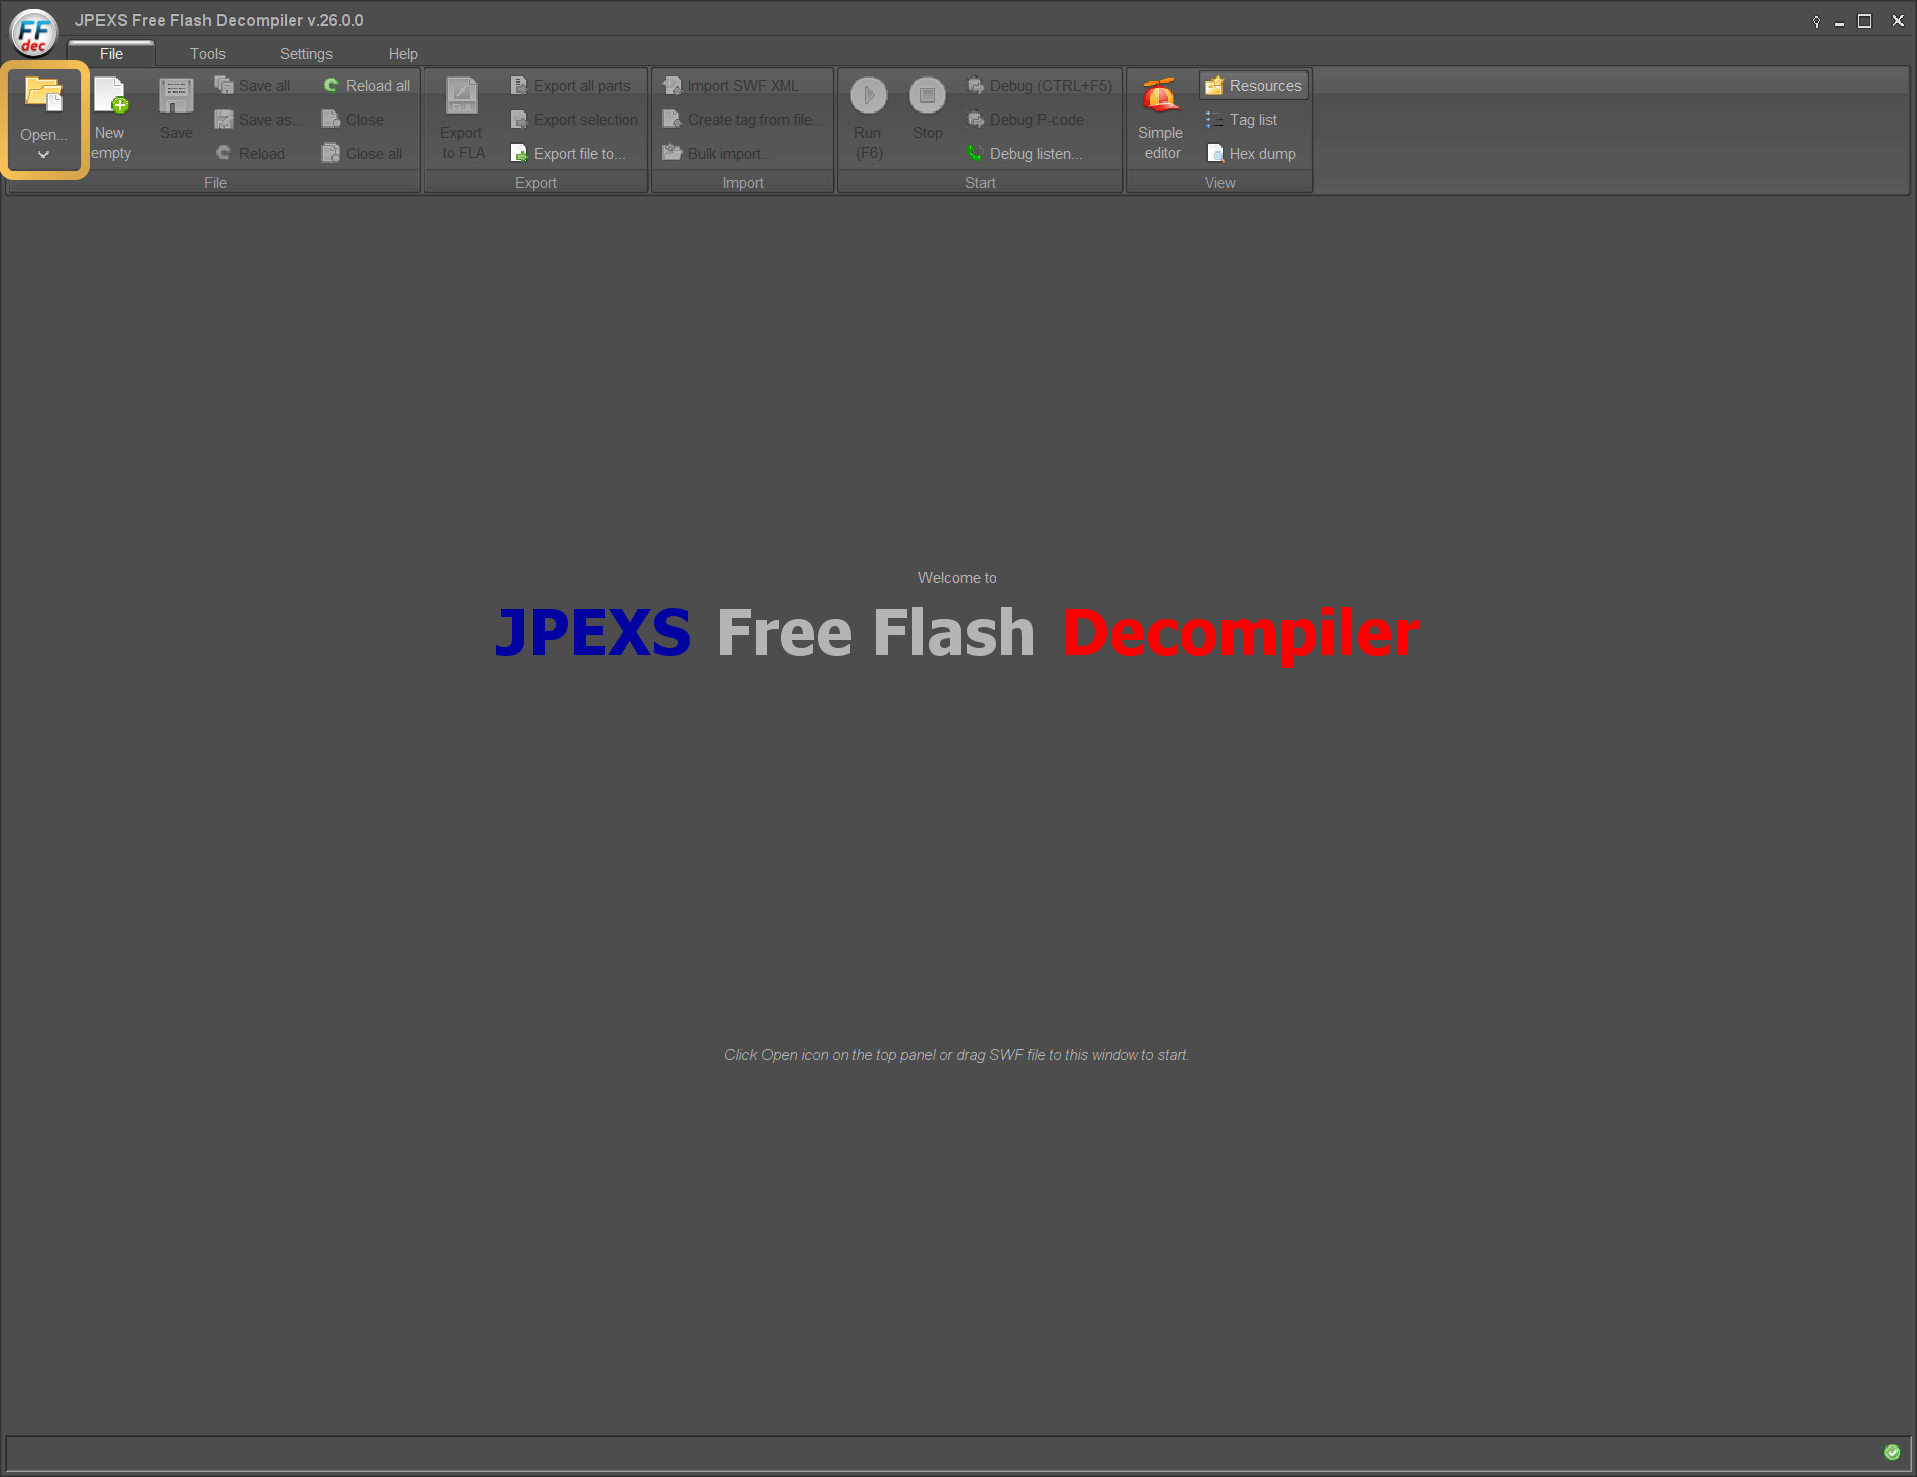Maximize the JPEXS window
The image size is (1917, 1477).
coord(1865,21)
